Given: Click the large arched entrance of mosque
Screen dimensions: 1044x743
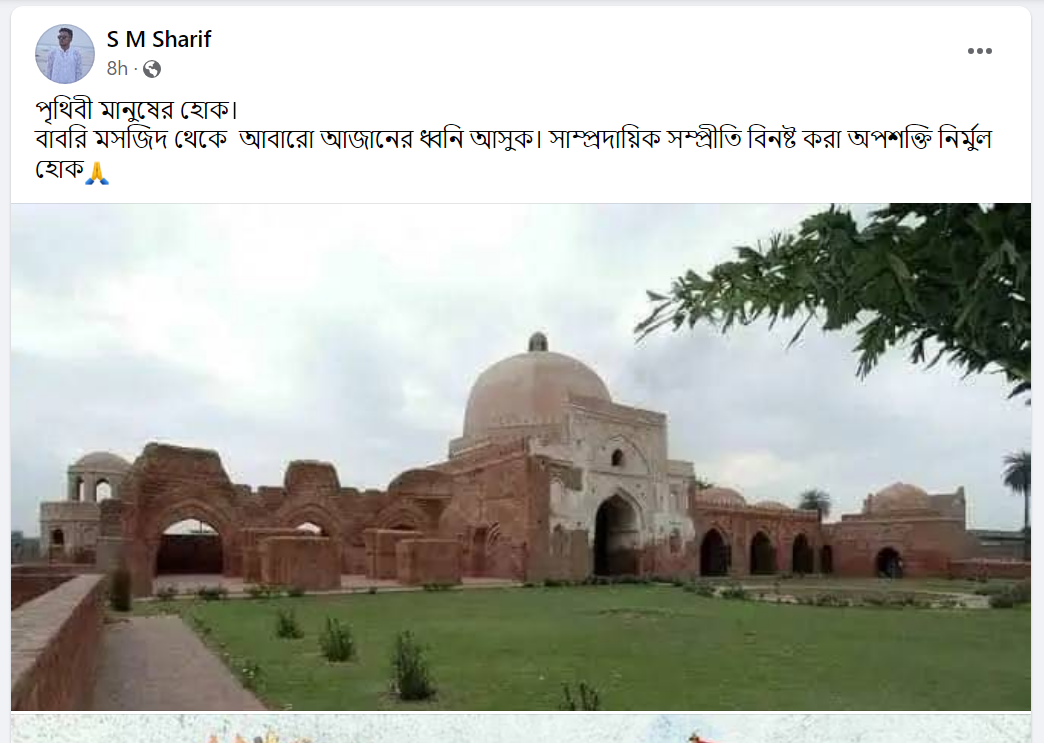Looking at the screenshot, I should point(617,535).
